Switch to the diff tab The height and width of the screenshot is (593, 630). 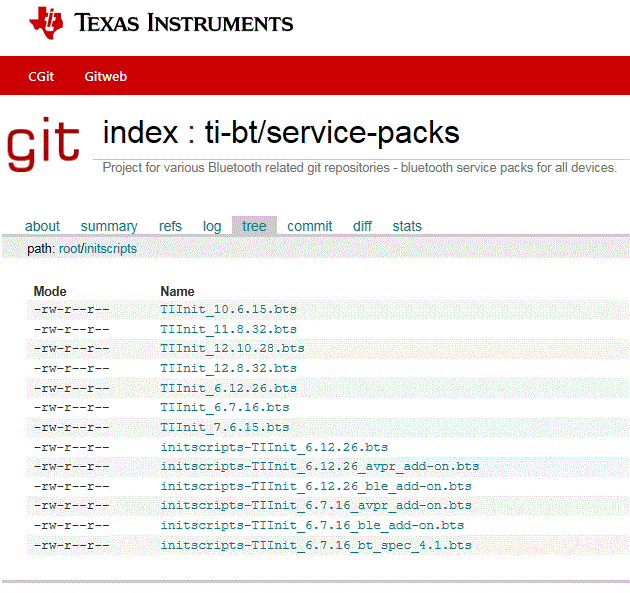[362, 226]
